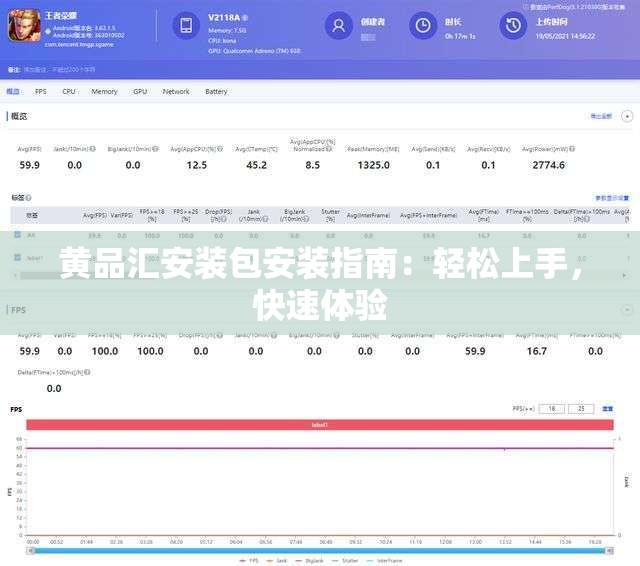Toggle the All row checkbox
The width and height of the screenshot is (640, 566).
[x=17, y=235]
